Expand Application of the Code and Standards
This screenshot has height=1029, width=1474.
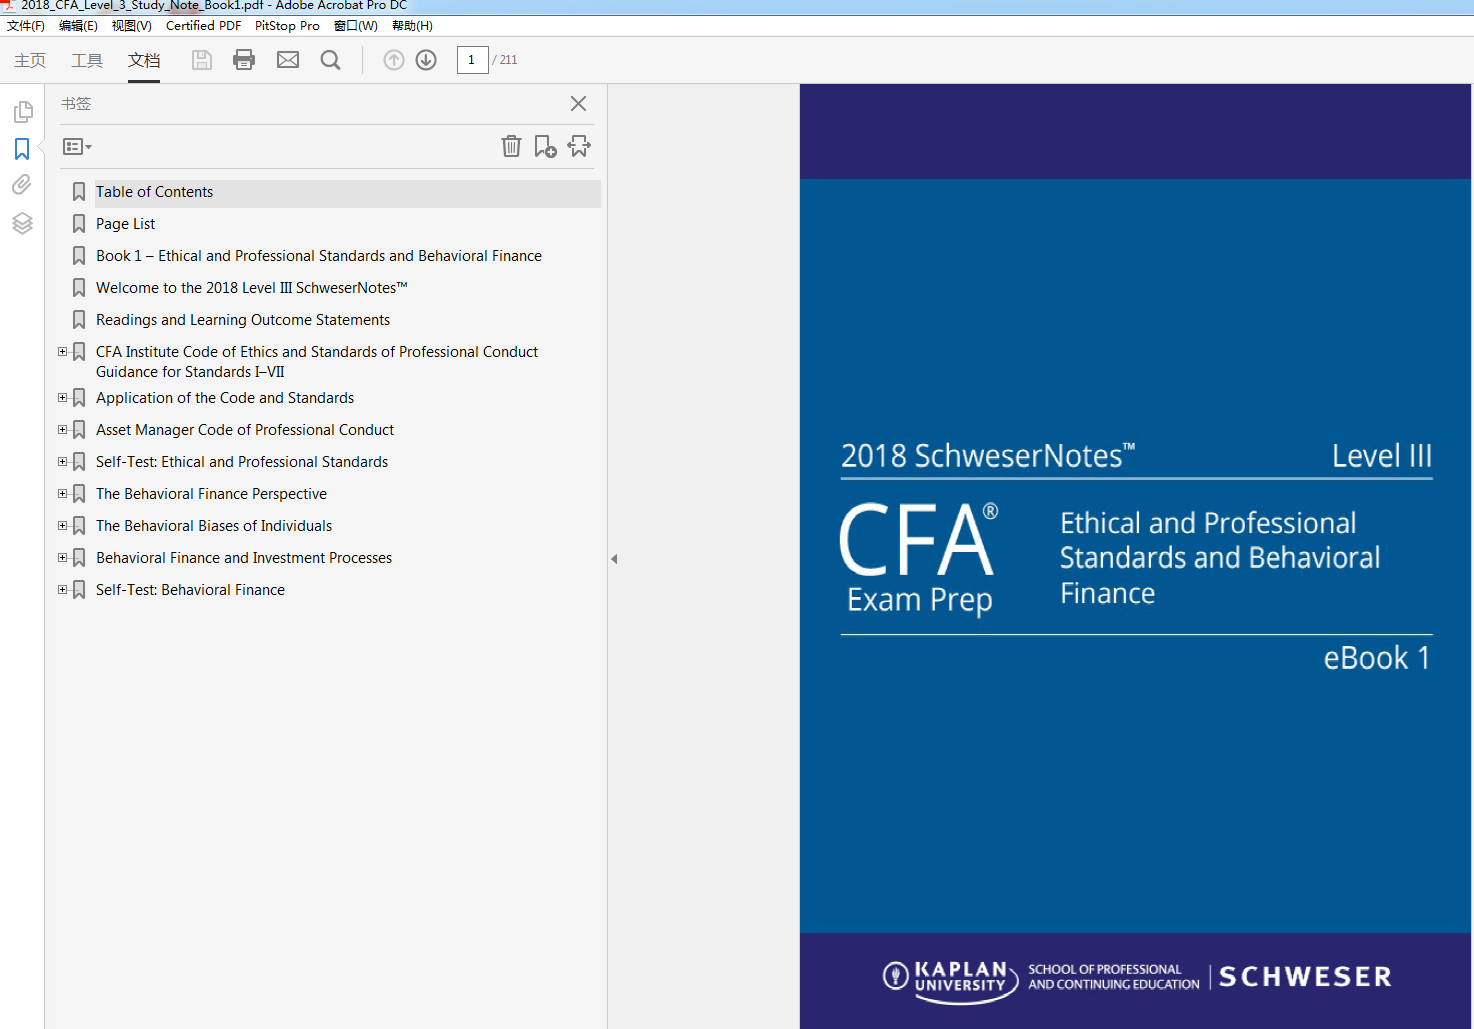point(63,398)
